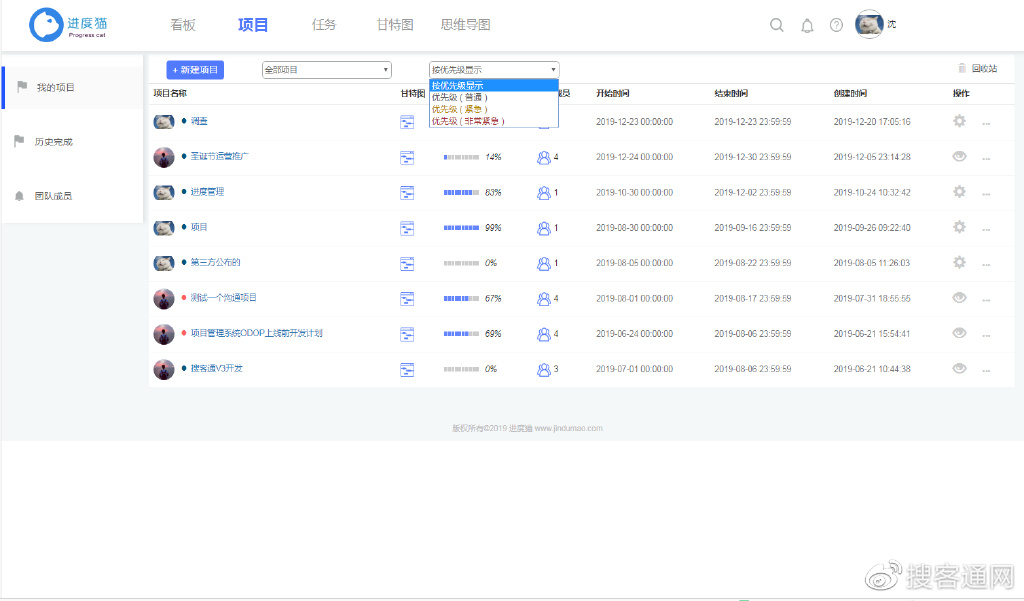Image resolution: width=1024 pixels, height=601 pixels.
Task: Click the 83% progress bar
Action: click(x=461, y=193)
